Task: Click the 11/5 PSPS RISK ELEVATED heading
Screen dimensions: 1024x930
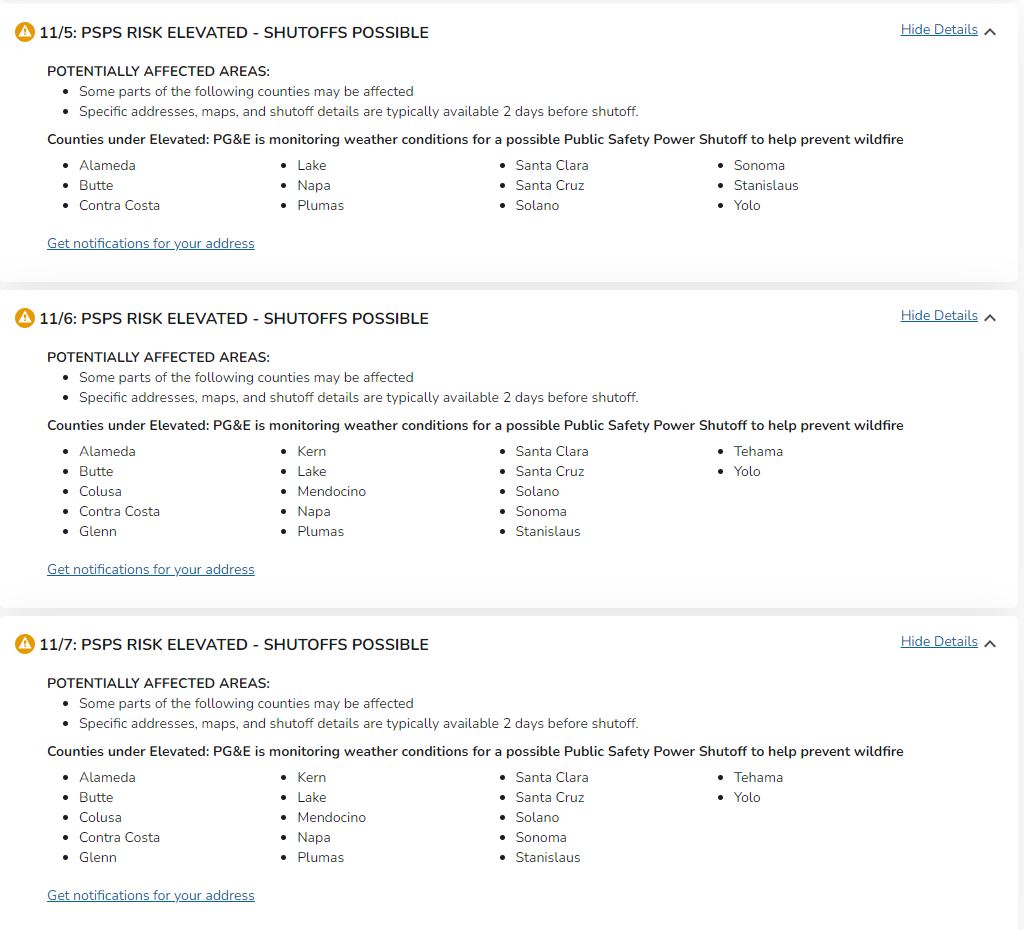Action: [x=234, y=33]
